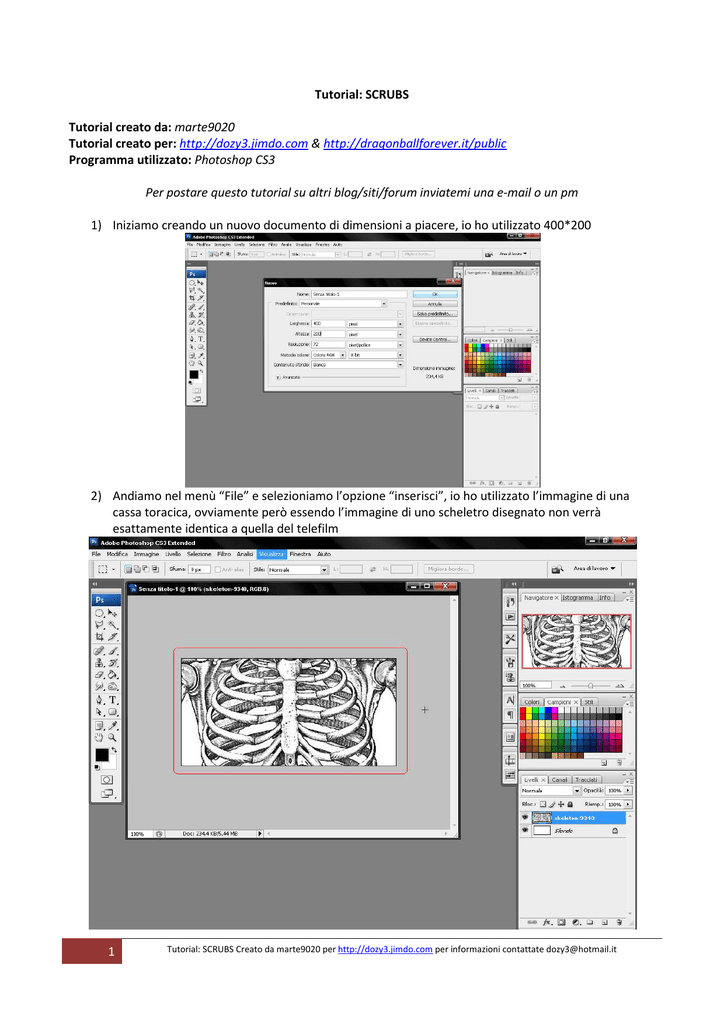724x1024 pixels.
Task: Open Filtro menu in ribcage Photoshop screenshot
Action: pyautogui.click(x=224, y=554)
